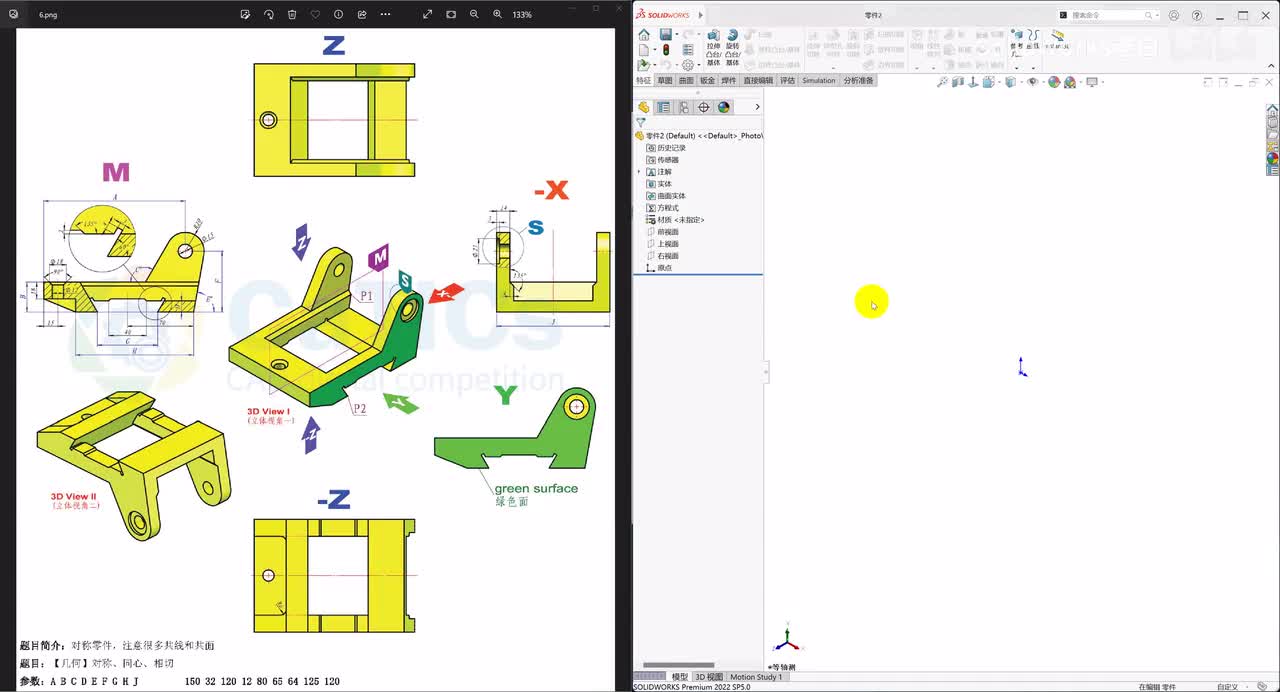Select the DimXpertManager tab icon
The width and height of the screenshot is (1280, 692).
(704, 107)
